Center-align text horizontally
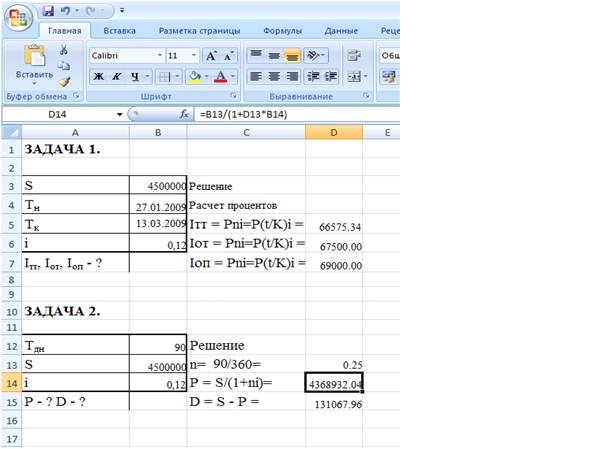The width and height of the screenshot is (607, 449). (274, 76)
